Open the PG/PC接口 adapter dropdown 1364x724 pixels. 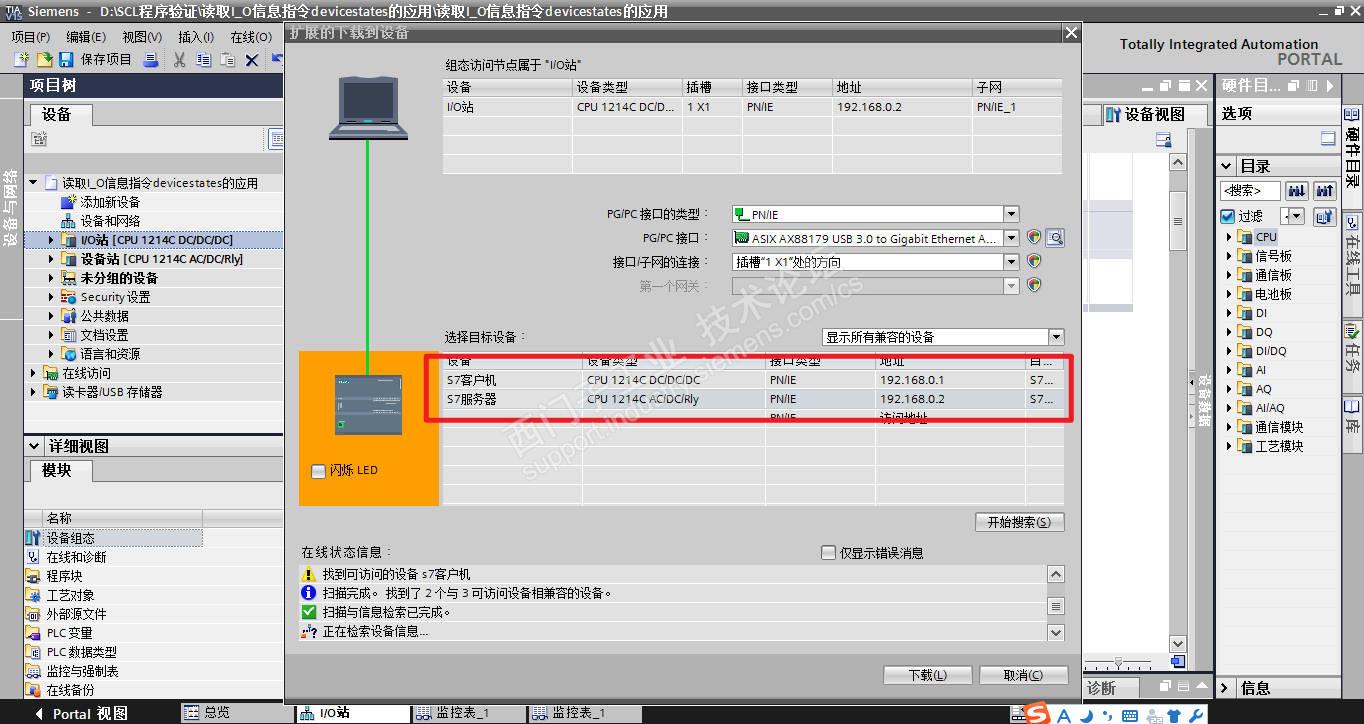(x=1011, y=238)
